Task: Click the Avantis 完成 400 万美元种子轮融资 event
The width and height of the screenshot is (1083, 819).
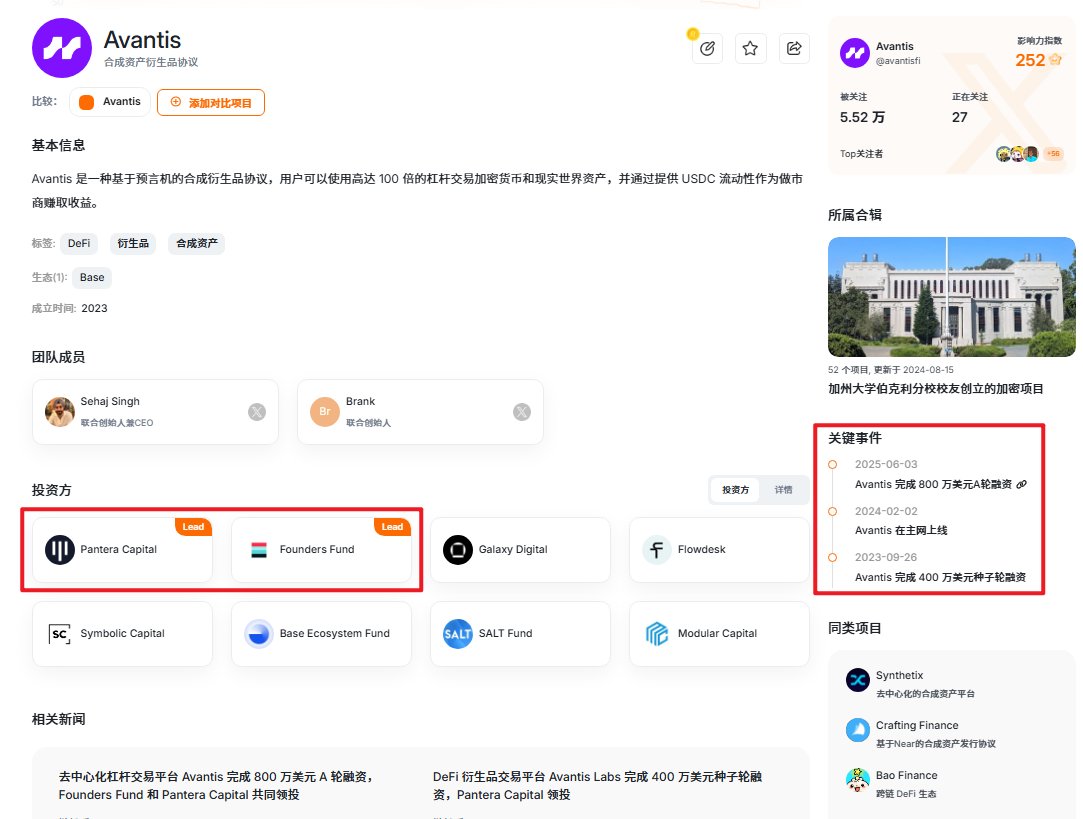Action: pyautogui.click(x=940, y=577)
